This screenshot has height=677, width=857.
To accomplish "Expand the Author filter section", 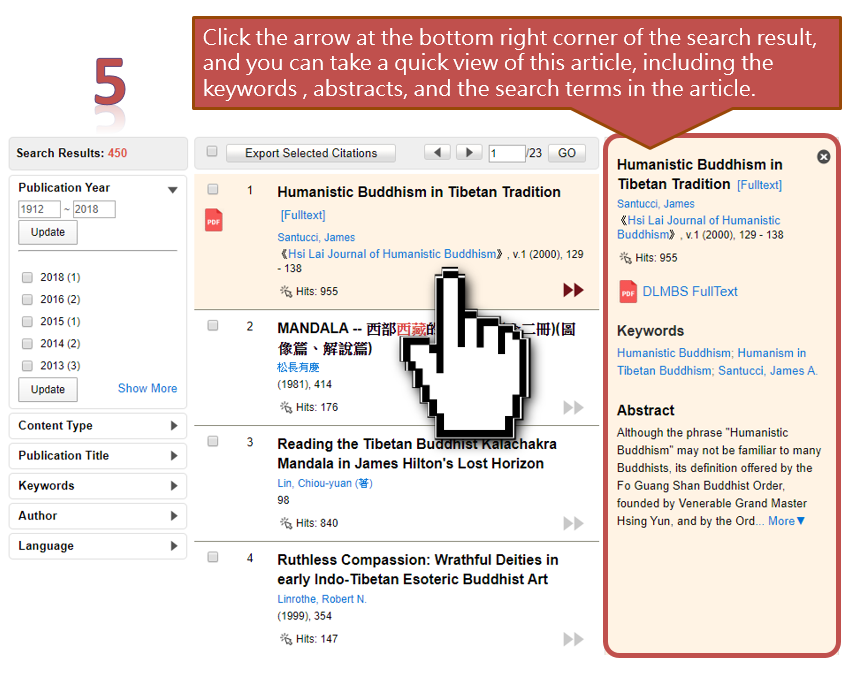I will (173, 516).
